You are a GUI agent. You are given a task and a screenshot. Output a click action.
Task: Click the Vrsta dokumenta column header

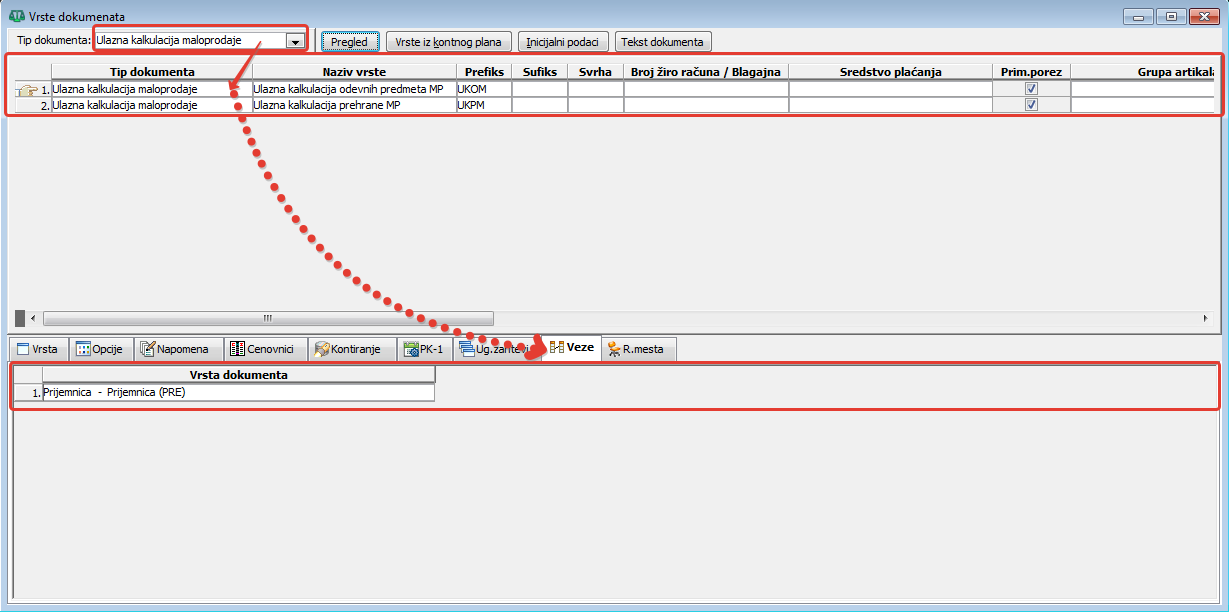pyautogui.click(x=238, y=375)
